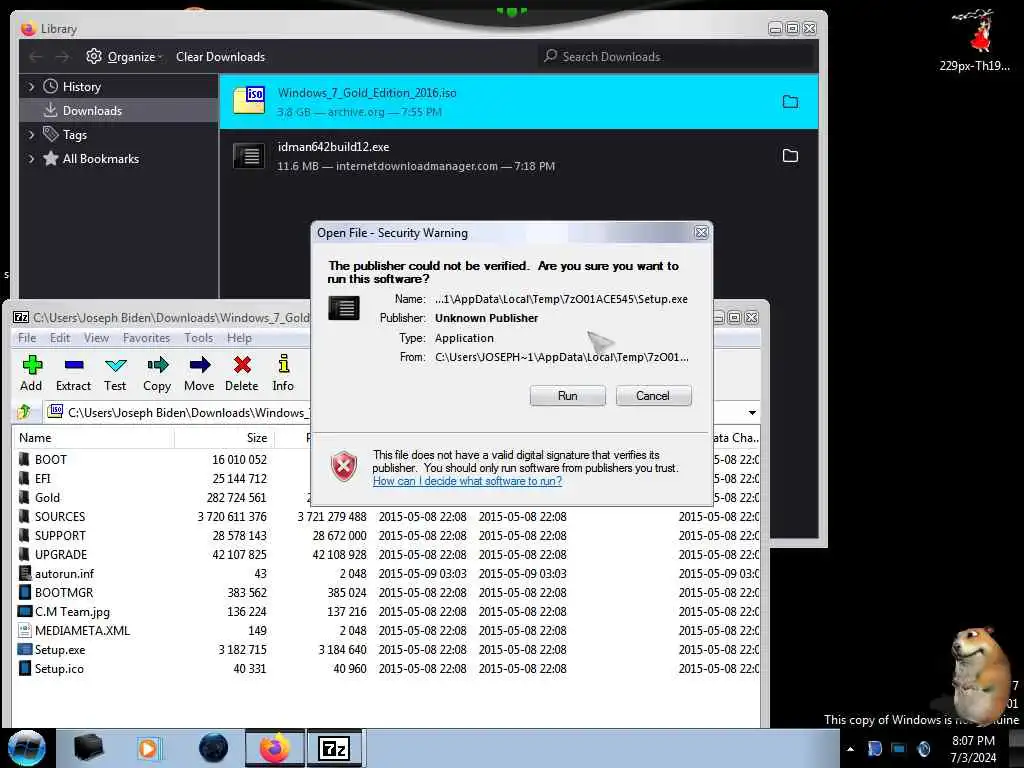This screenshot has width=1024, height=768.
Task: Select BOOTMGR in the file list
Action: pyautogui.click(x=387, y=592)
